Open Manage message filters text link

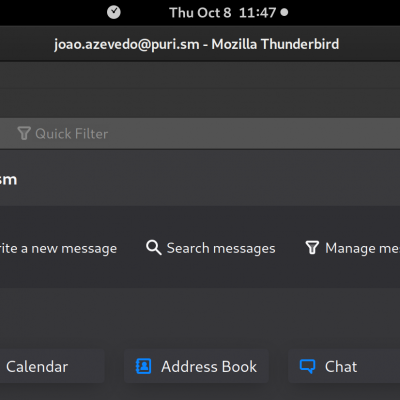[362, 248]
